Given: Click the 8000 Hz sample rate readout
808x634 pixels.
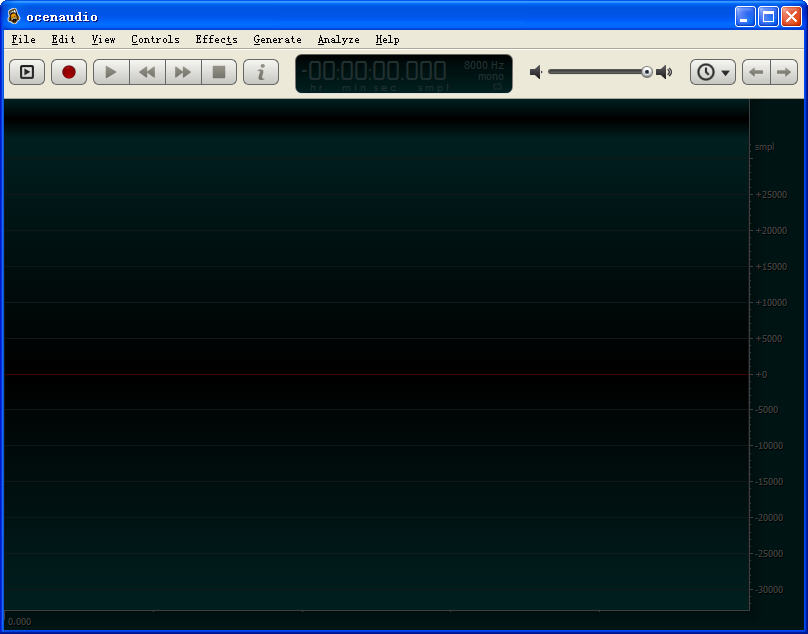Looking at the screenshot, I should (x=483, y=65).
